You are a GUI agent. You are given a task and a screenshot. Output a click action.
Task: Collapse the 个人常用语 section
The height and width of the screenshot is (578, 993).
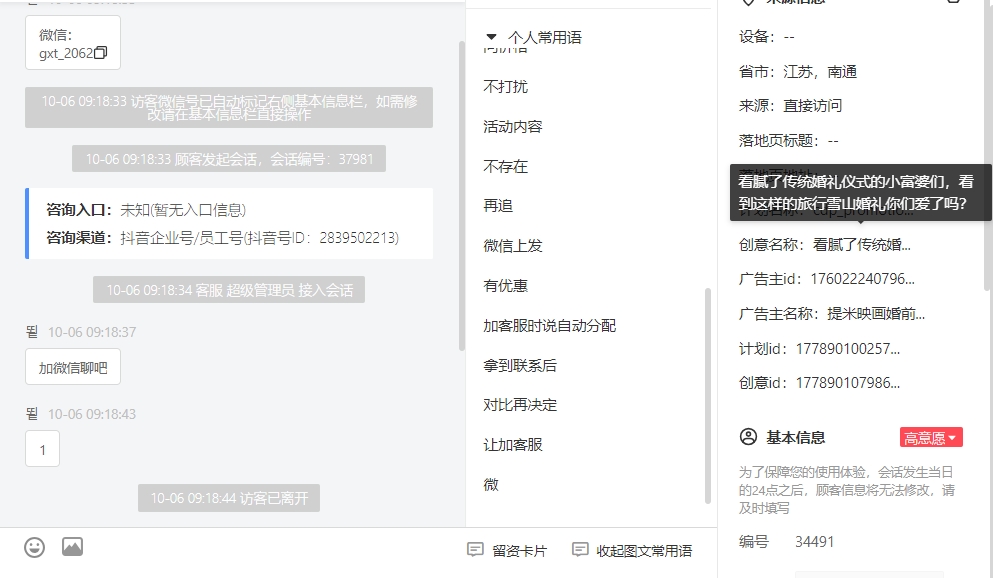pos(491,37)
